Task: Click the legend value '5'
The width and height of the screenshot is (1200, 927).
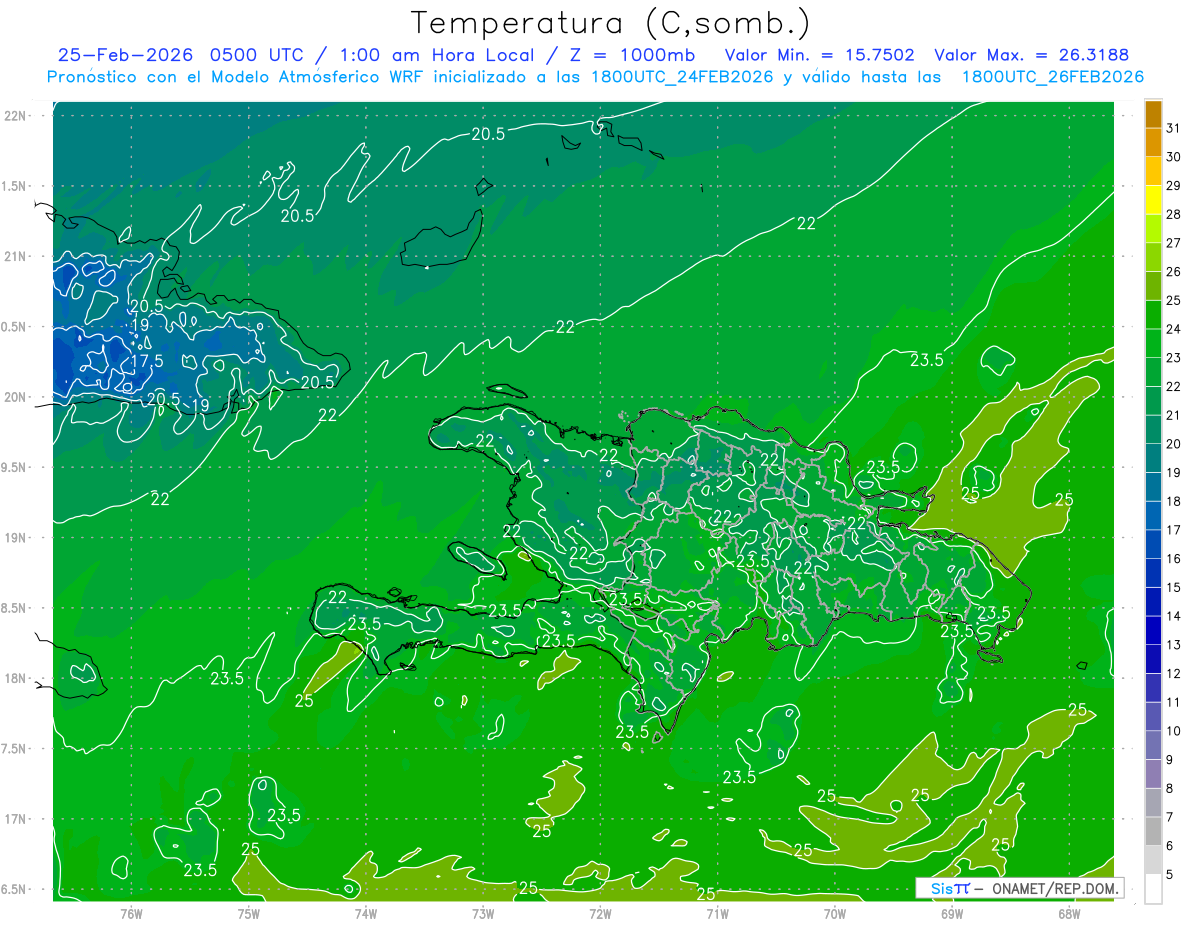Action: 1170,874
